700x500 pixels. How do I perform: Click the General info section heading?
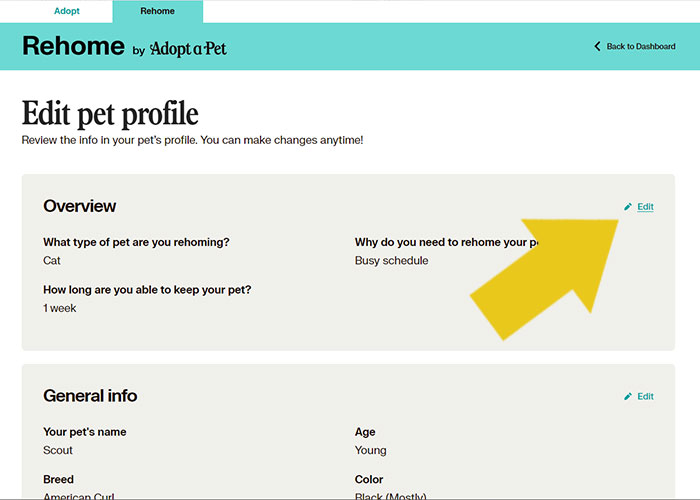90,396
